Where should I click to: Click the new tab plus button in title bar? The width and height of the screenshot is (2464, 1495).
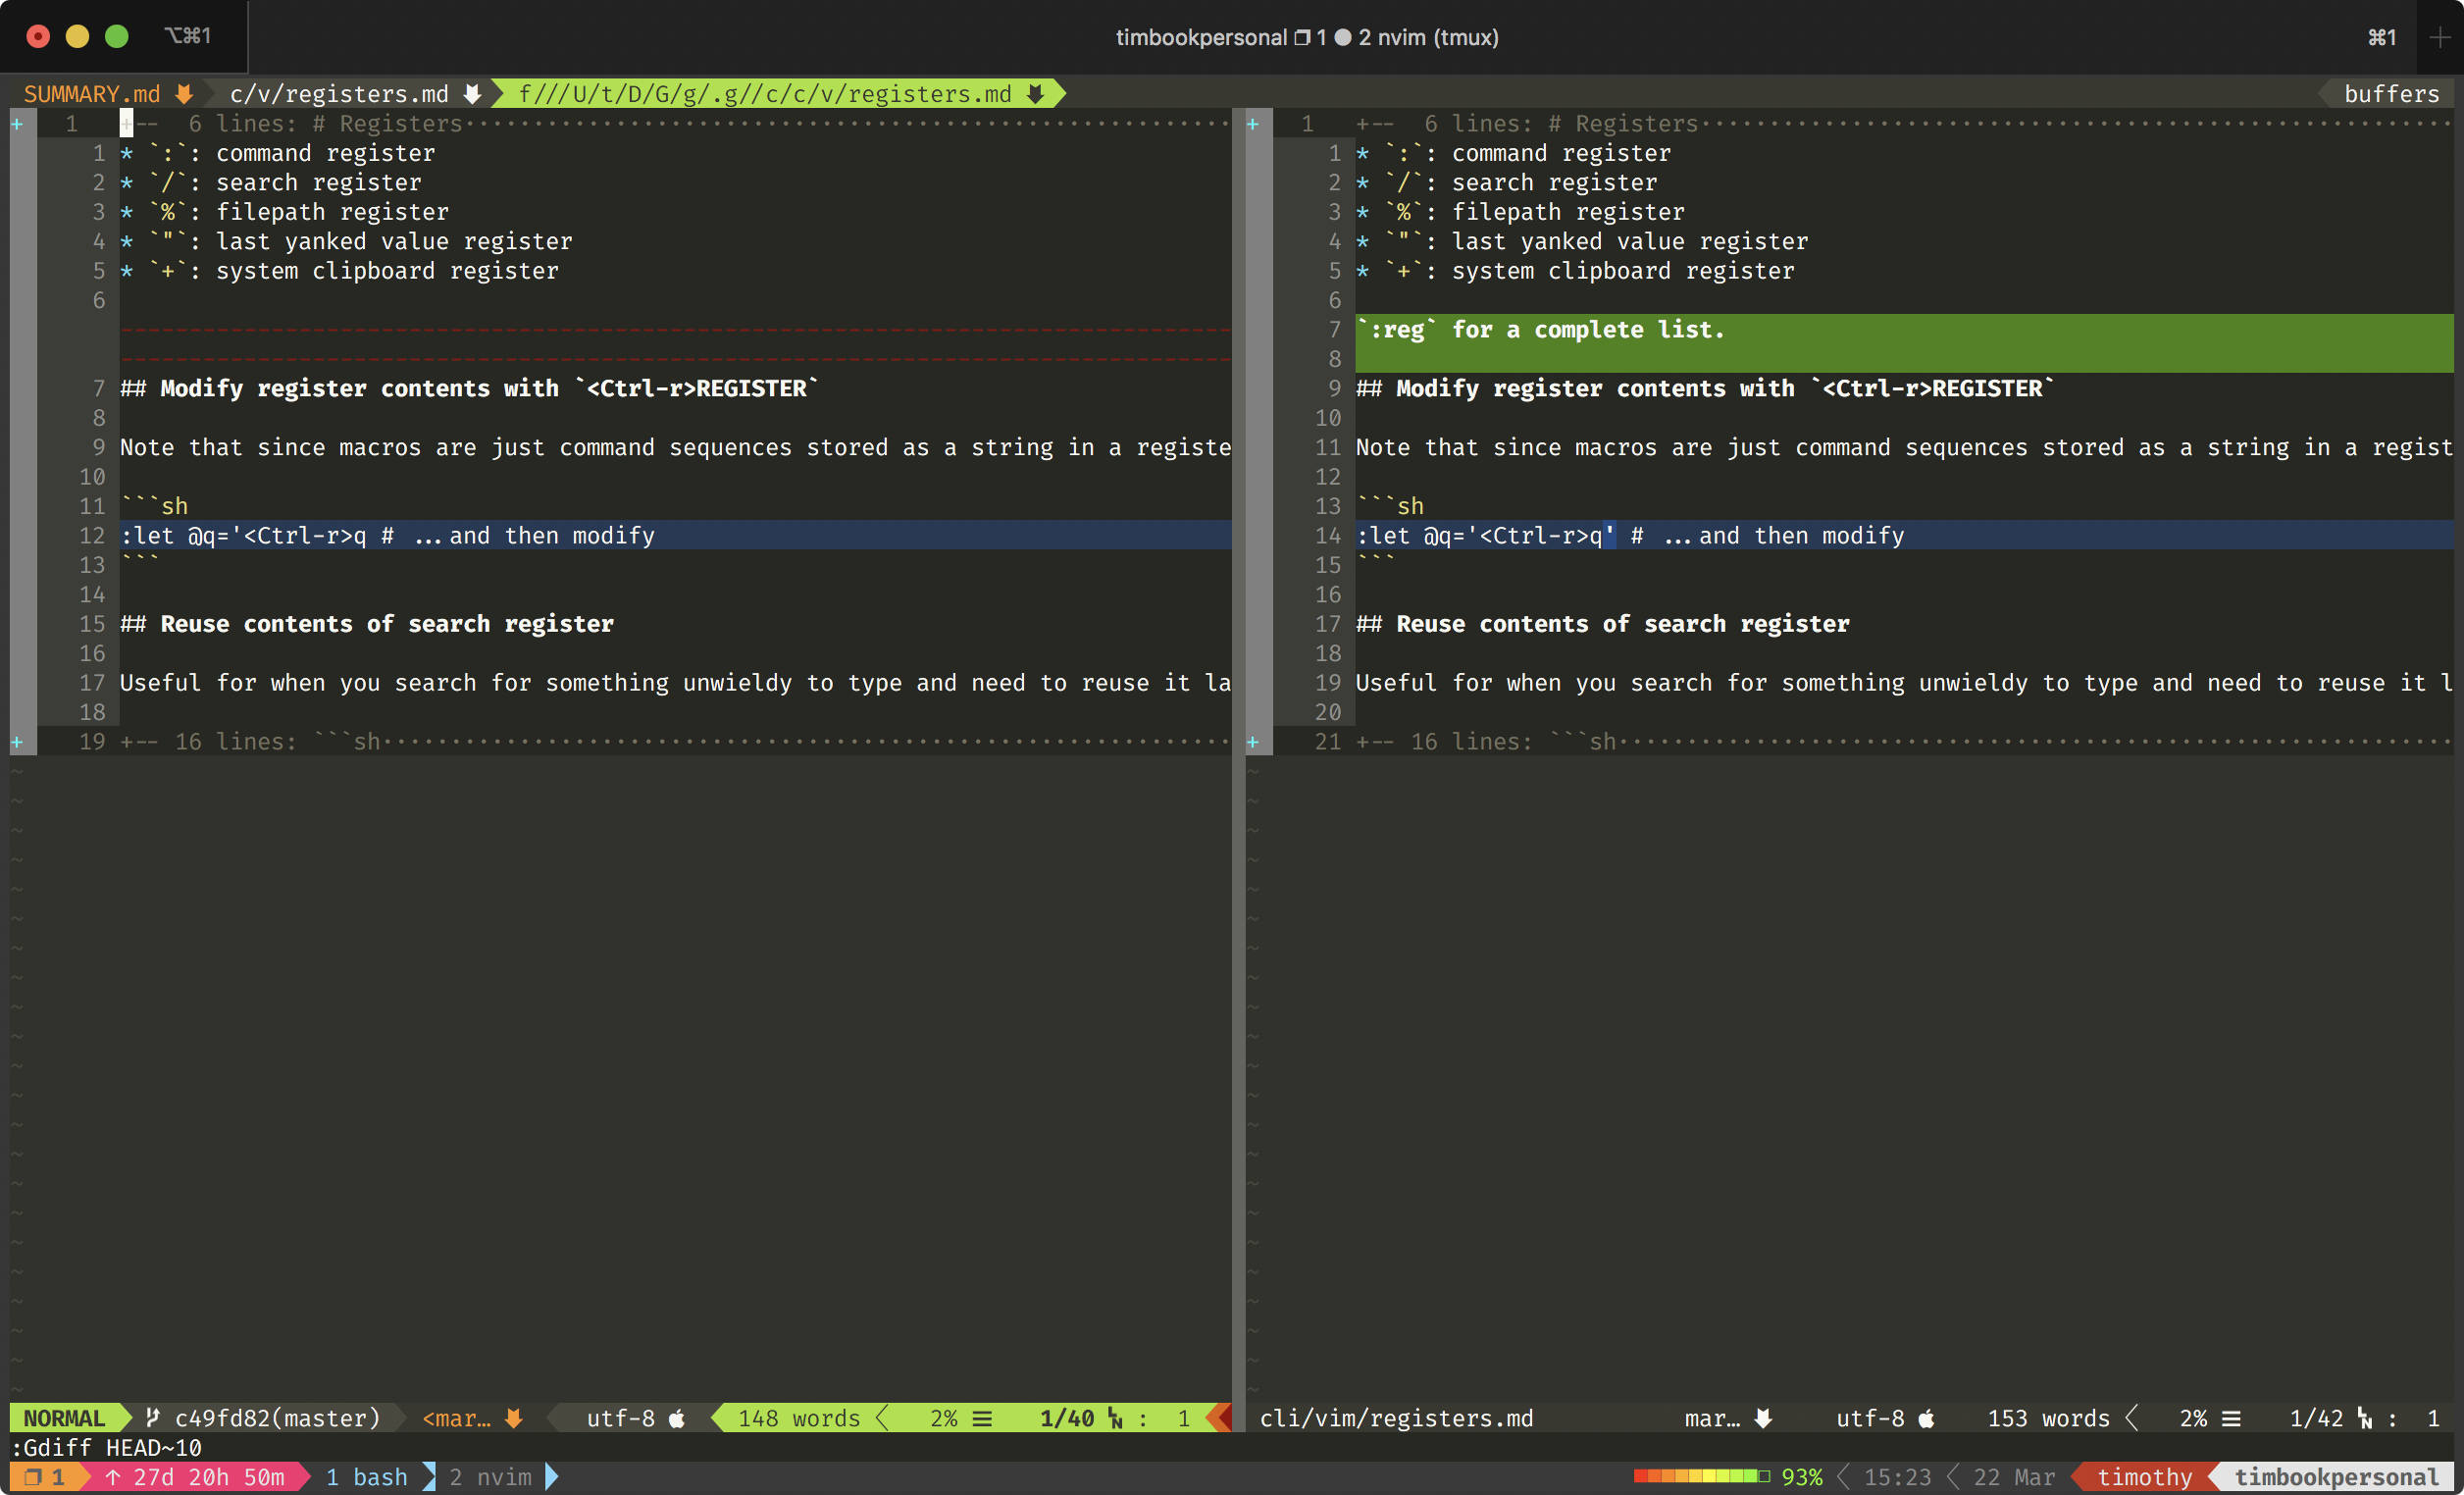(x=2439, y=37)
